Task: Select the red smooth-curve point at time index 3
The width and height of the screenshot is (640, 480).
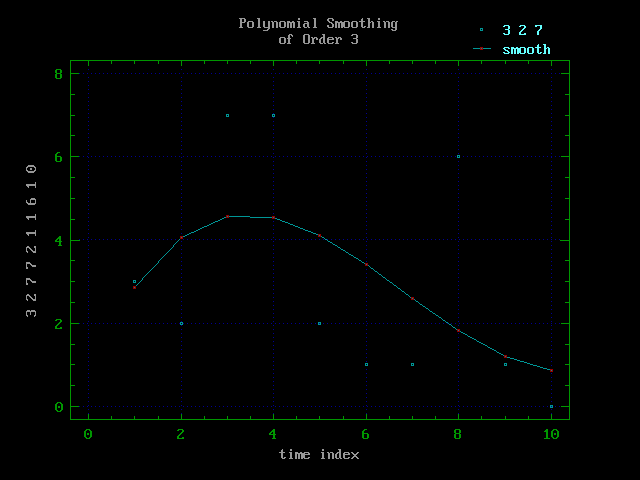Action: pyautogui.click(x=227, y=216)
